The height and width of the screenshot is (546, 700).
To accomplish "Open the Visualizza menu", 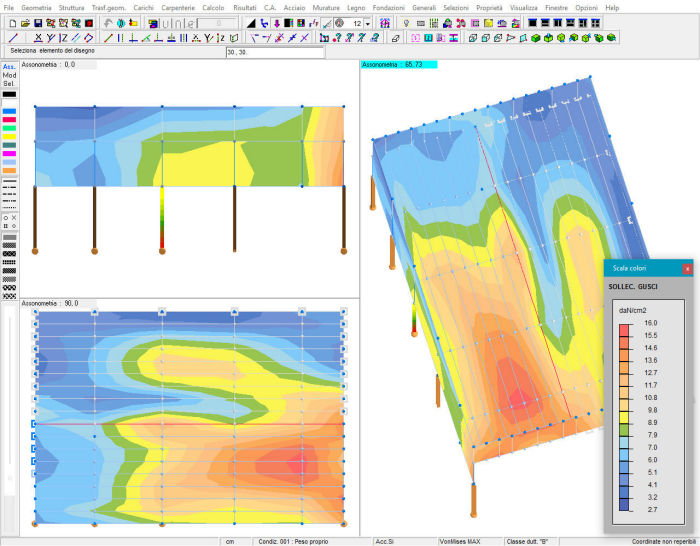I will tap(523, 7).
